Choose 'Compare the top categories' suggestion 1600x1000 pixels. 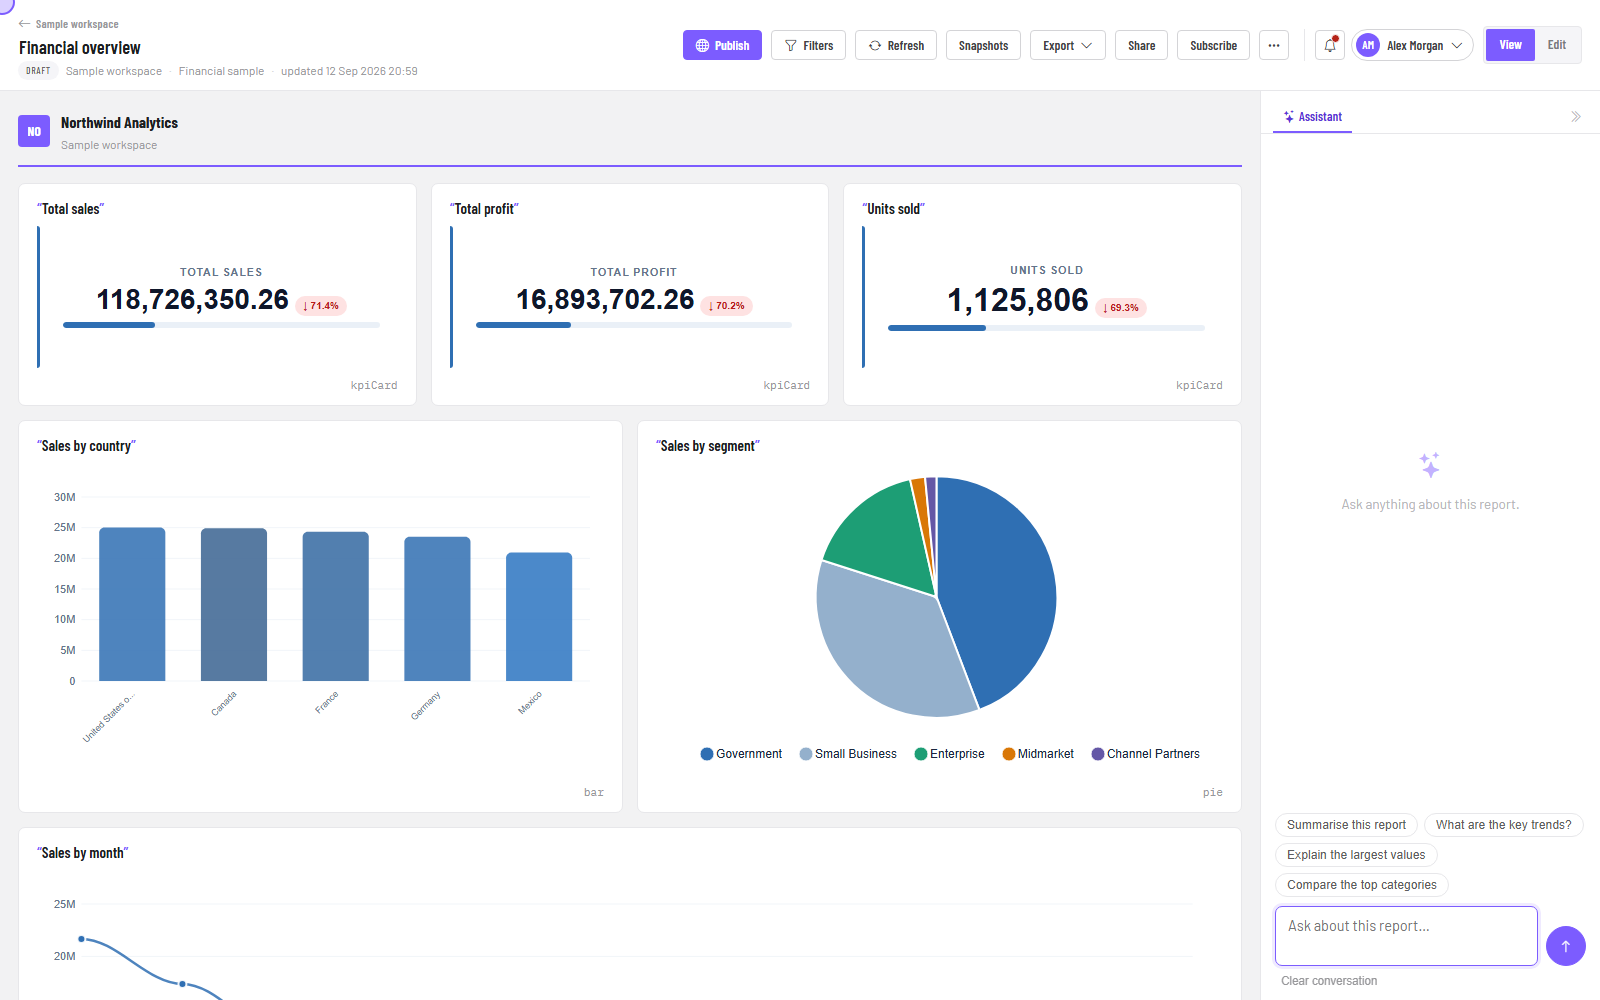tap(1361, 885)
